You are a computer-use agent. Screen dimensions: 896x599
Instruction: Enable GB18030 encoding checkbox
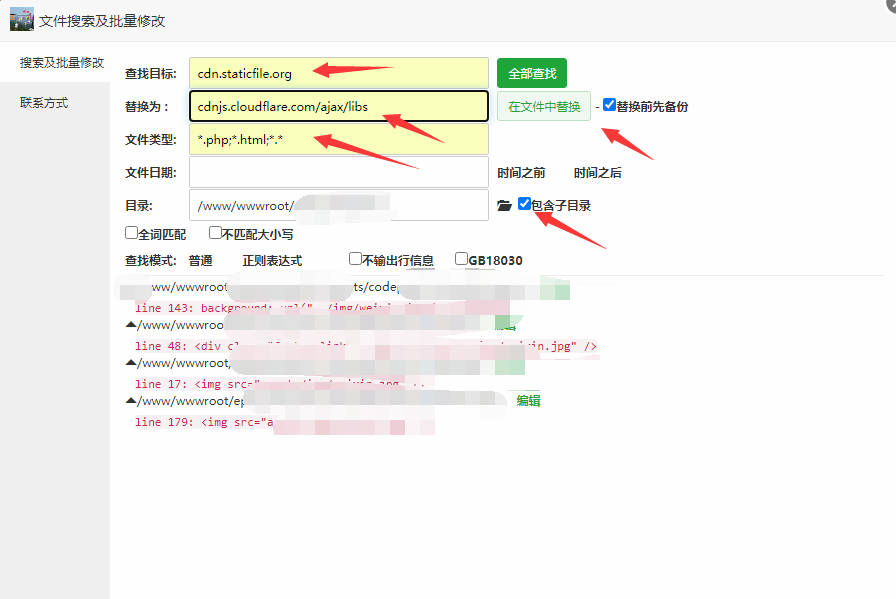tap(461, 259)
